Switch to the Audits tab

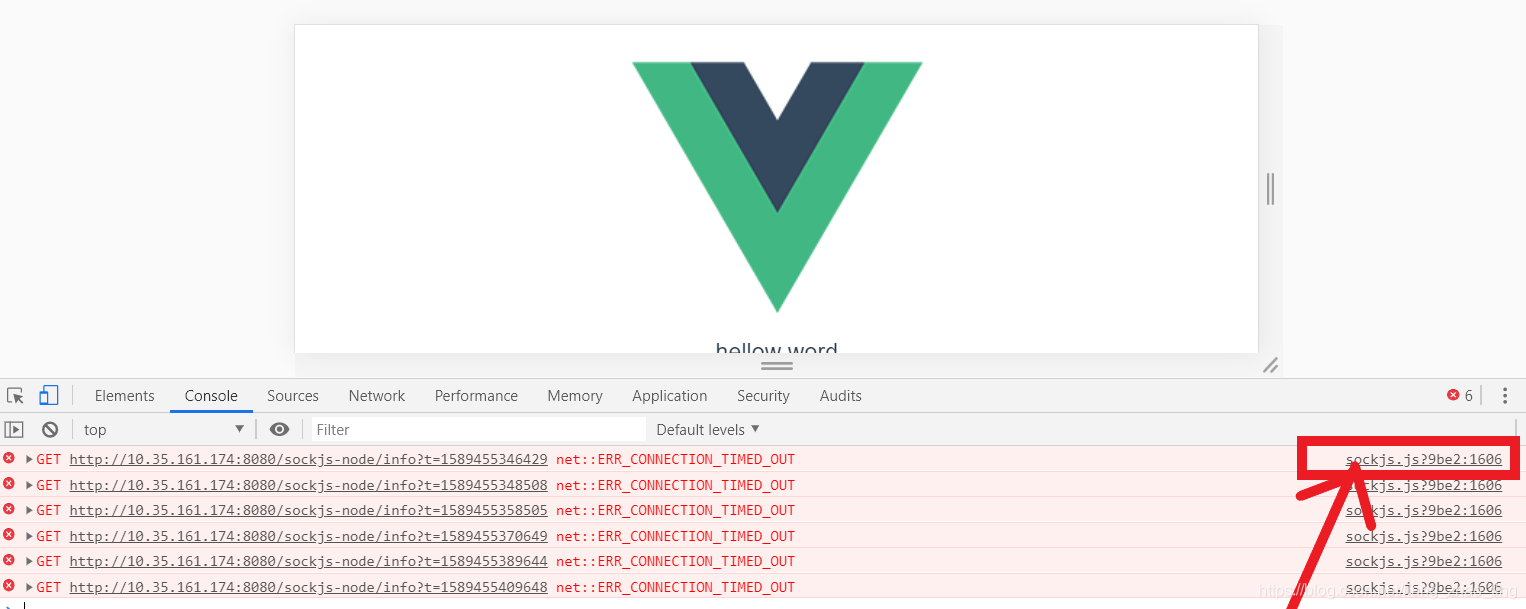click(841, 396)
